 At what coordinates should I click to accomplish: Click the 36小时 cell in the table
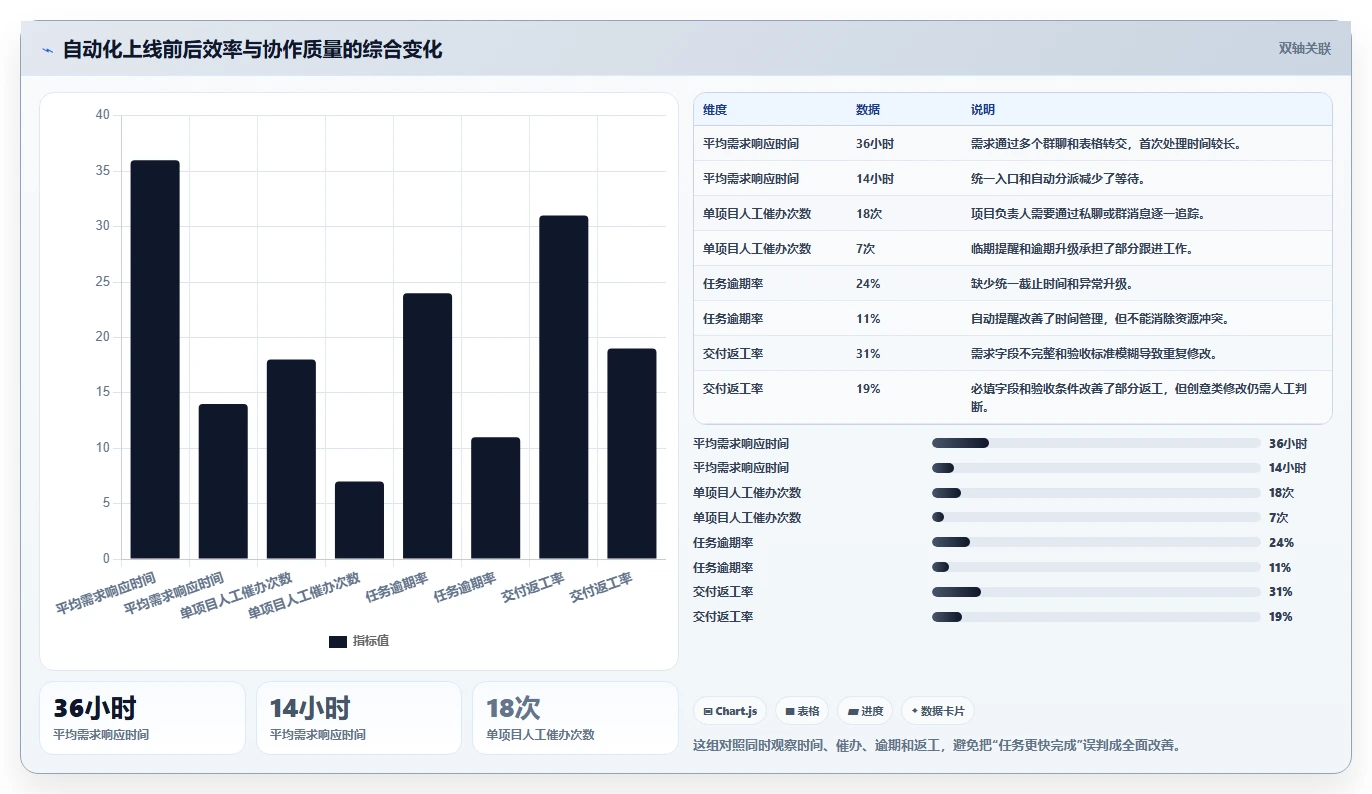click(875, 144)
